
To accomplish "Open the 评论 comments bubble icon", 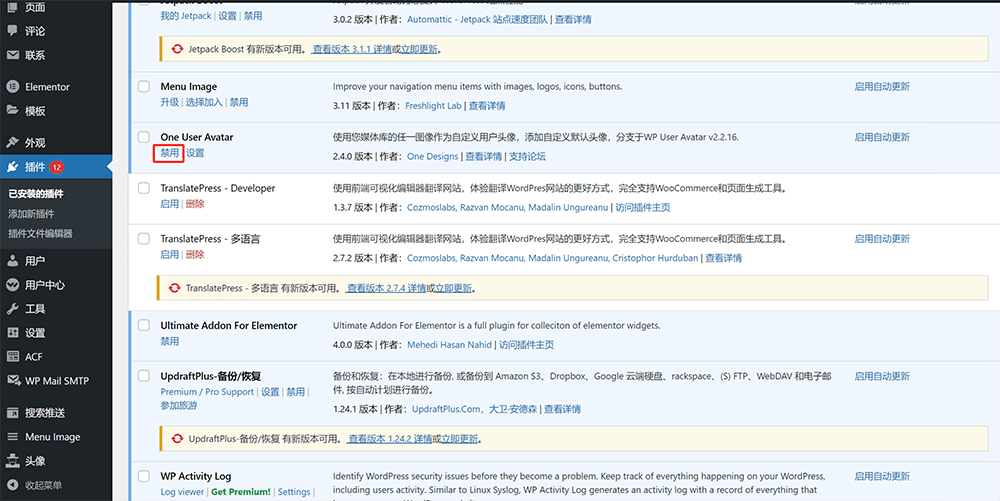I will [12, 31].
